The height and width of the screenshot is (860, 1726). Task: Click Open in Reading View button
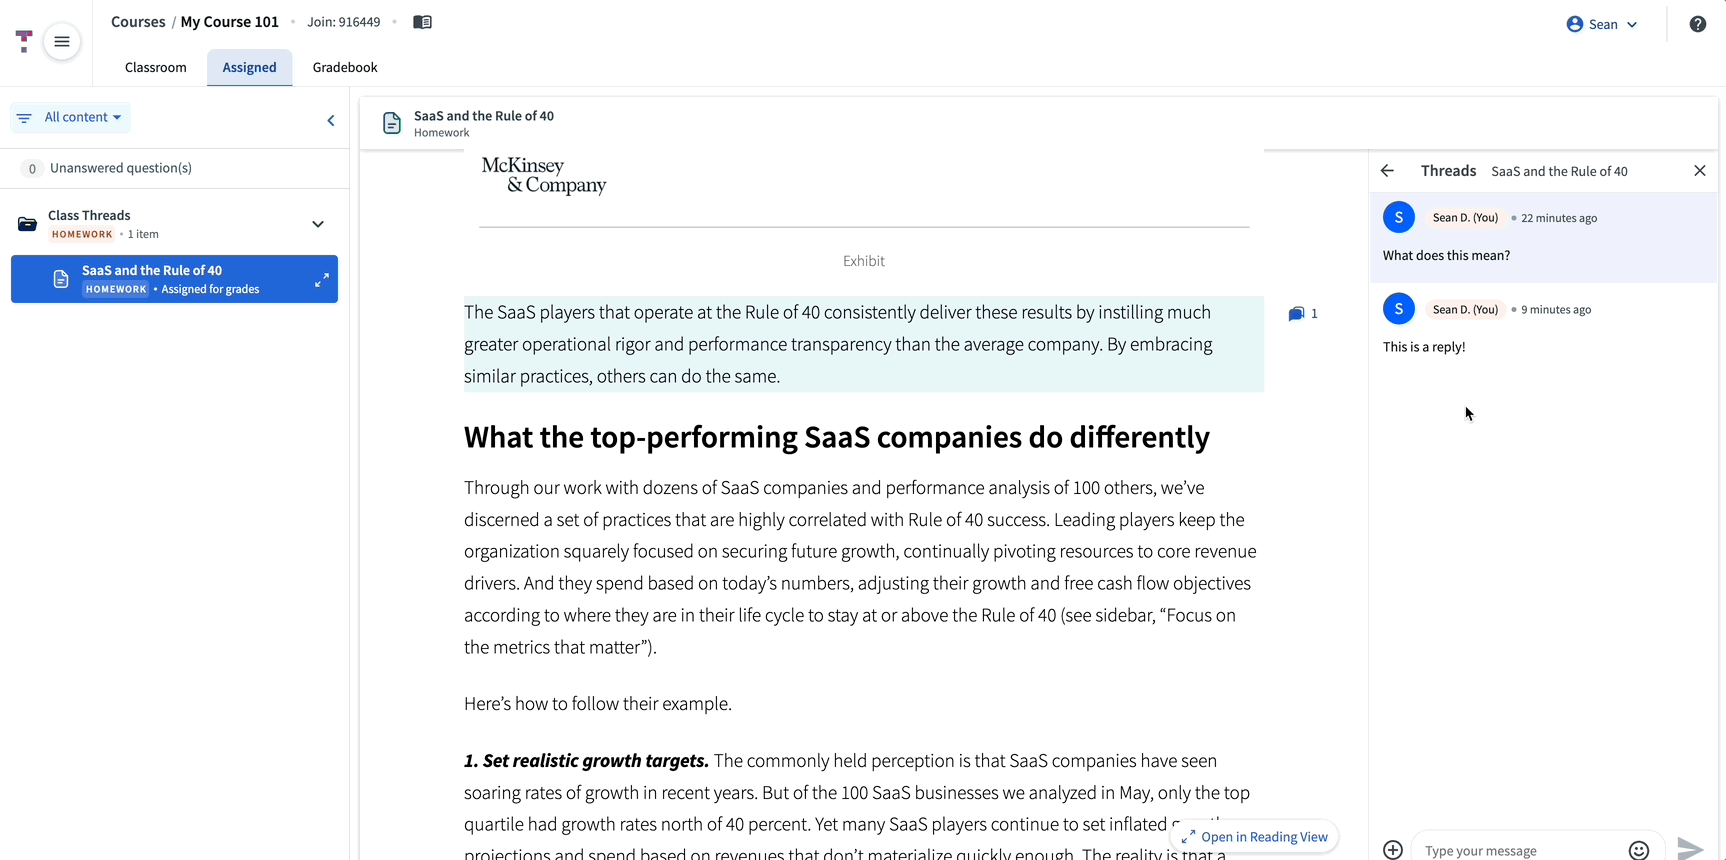[x=1254, y=837]
